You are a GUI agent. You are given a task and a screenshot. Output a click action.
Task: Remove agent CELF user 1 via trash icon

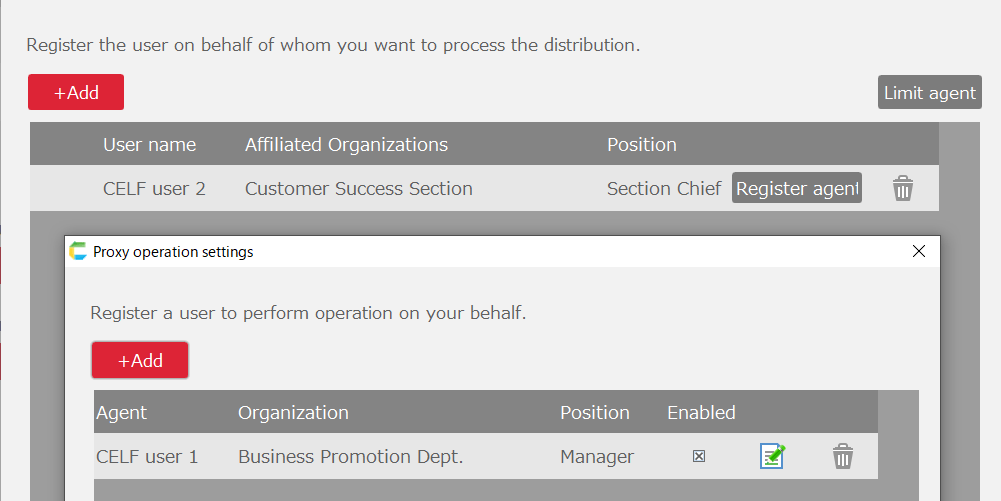pyautogui.click(x=843, y=456)
